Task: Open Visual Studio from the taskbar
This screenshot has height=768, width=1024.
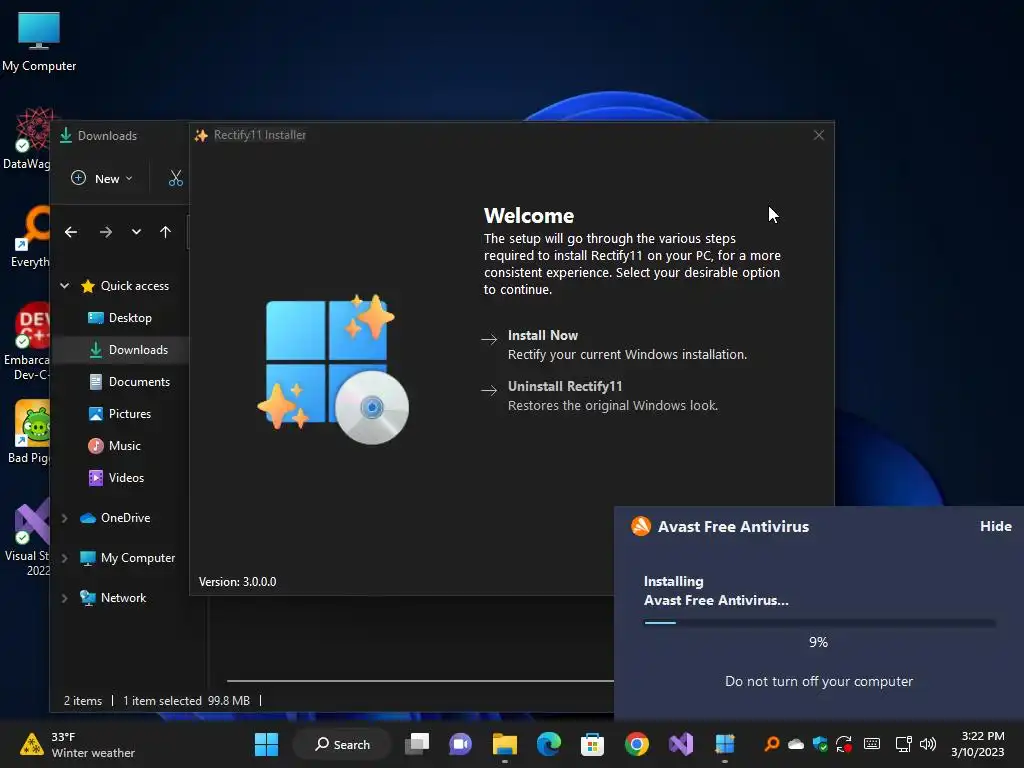Action: [680, 744]
